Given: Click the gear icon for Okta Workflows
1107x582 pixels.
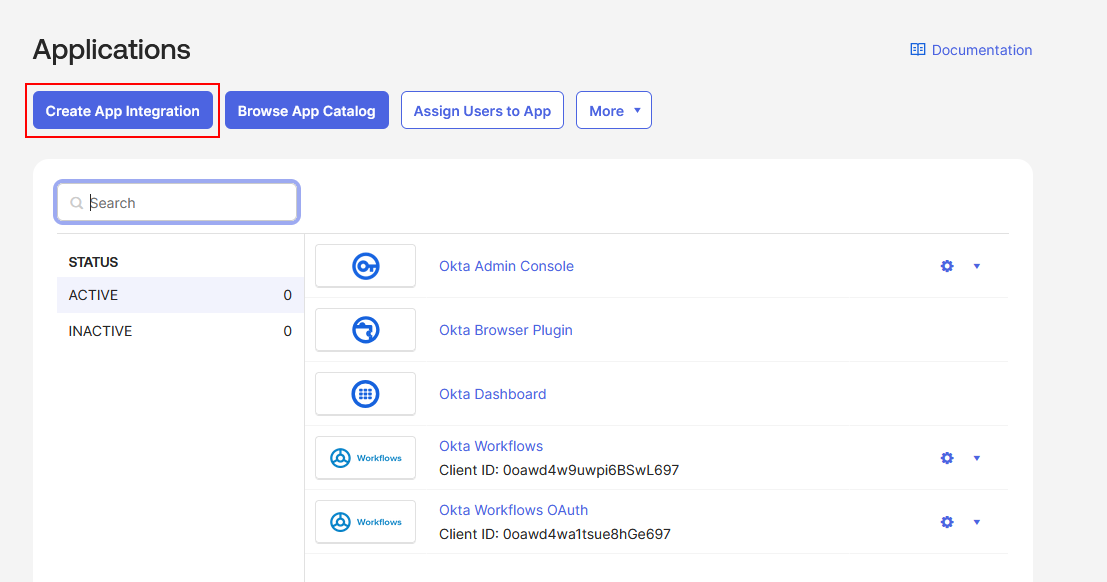Looking at the screenshot, I should point(947,458).
